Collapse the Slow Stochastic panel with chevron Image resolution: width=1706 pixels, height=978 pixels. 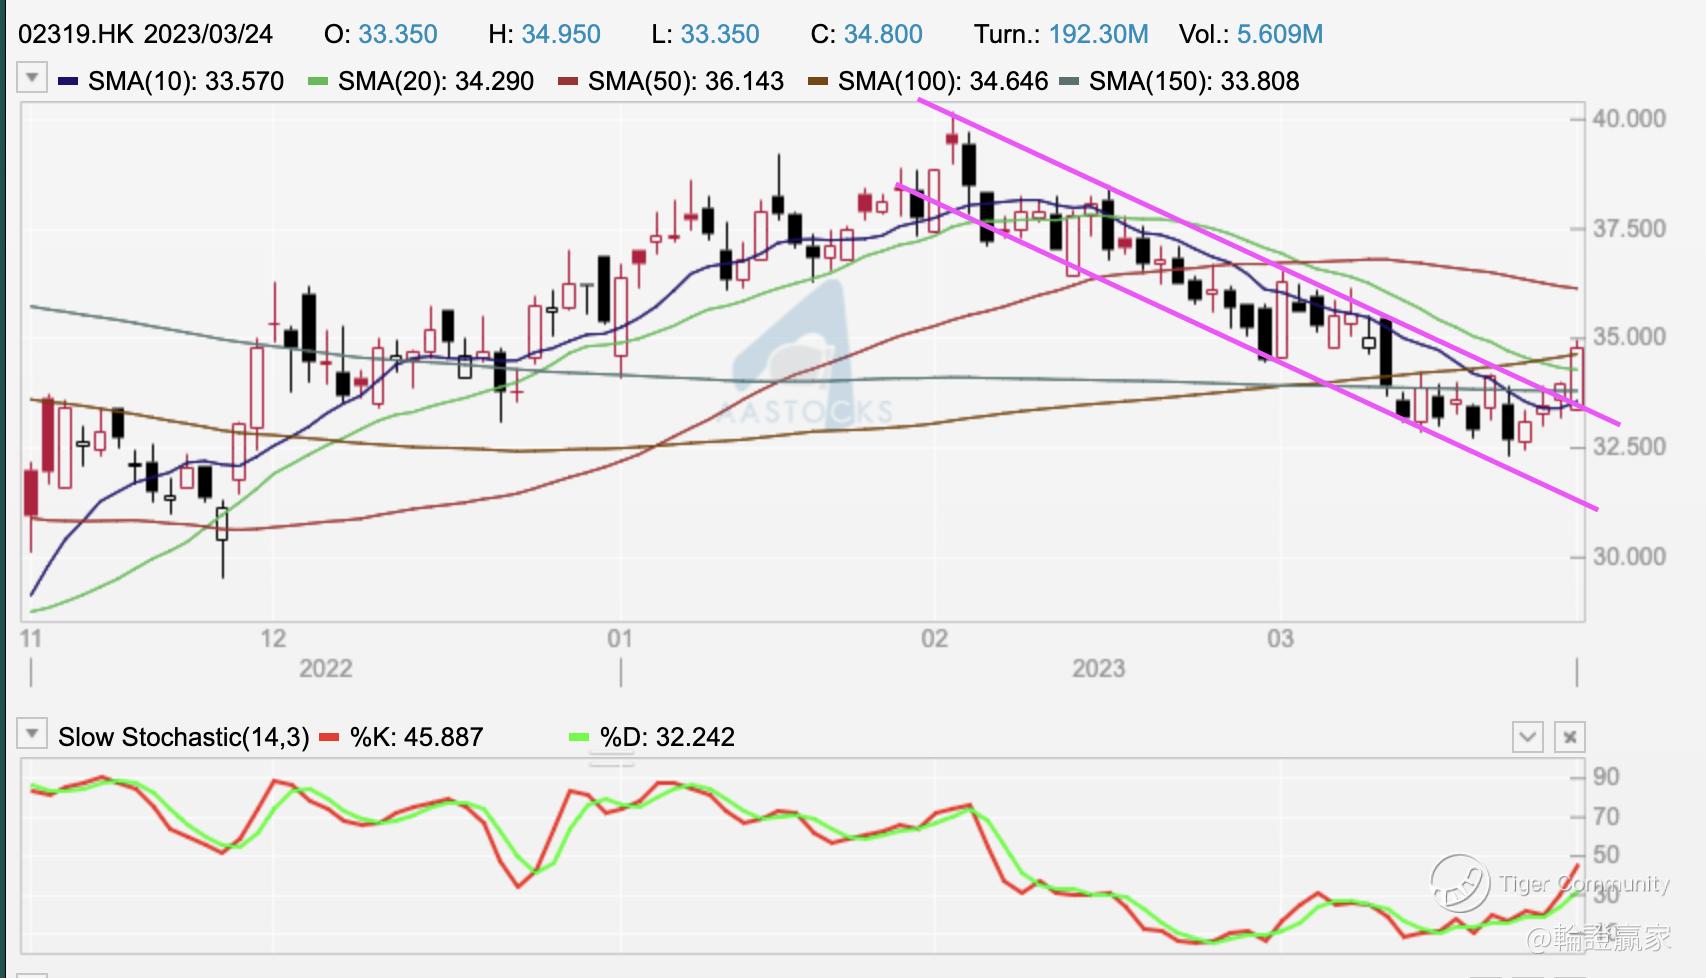[1527, 737]
